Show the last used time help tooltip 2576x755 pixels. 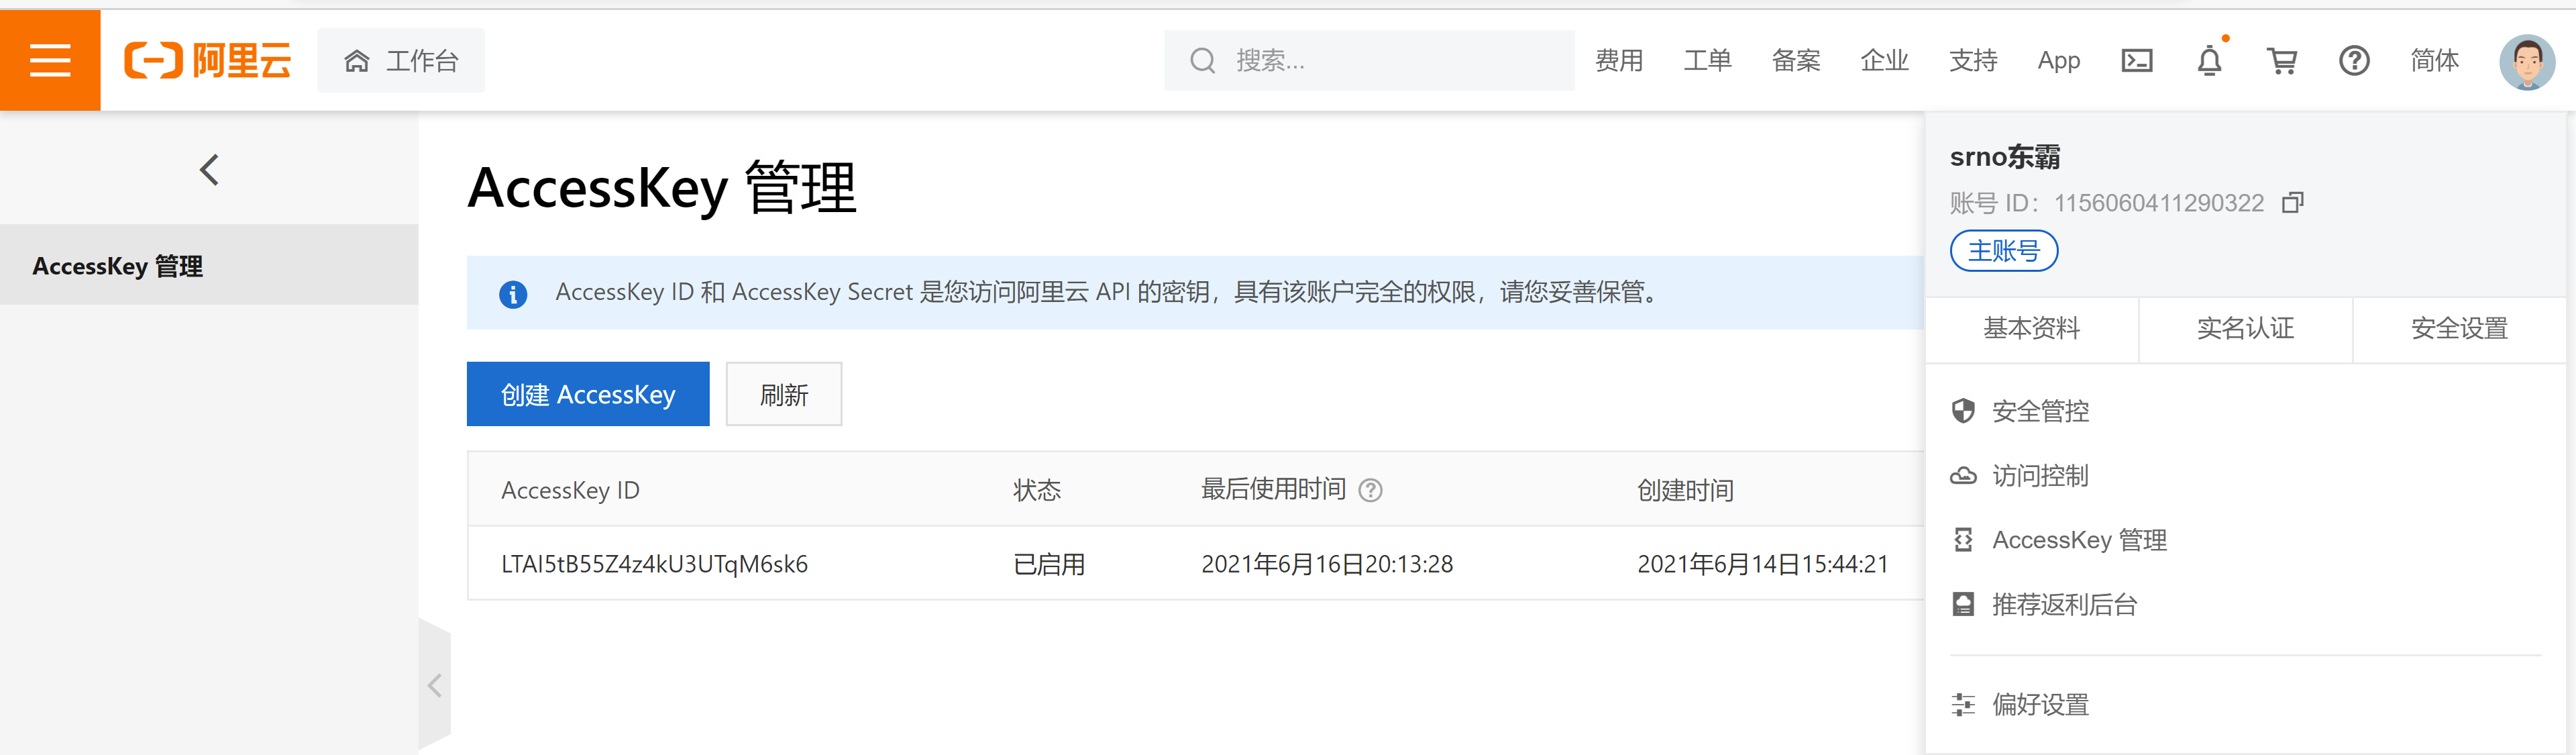pyautogui.click(x=1371, y=490)
